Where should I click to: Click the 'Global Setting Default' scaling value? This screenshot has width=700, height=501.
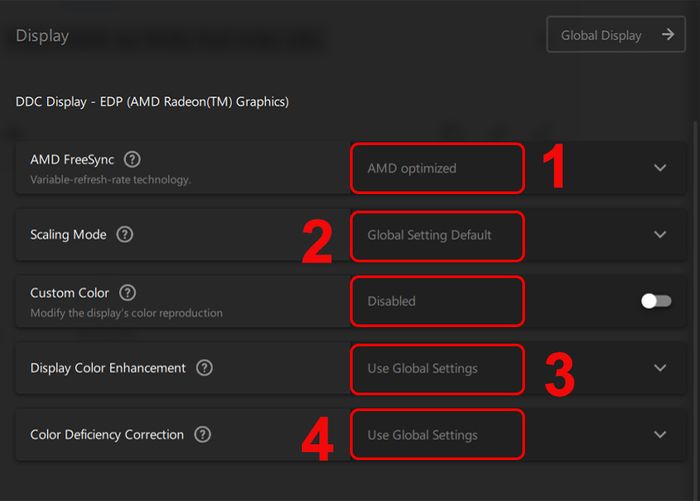click(x=429, y=235)
